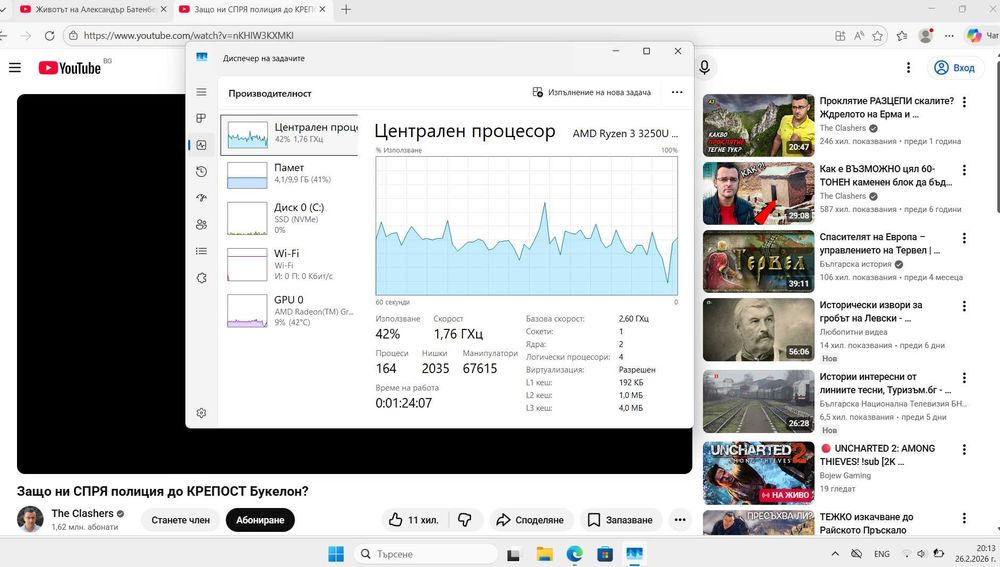Open the Users icon in Task Manager sidebar
The image size is (1000, 567).
pyautogui.click(x=202, y=225)
